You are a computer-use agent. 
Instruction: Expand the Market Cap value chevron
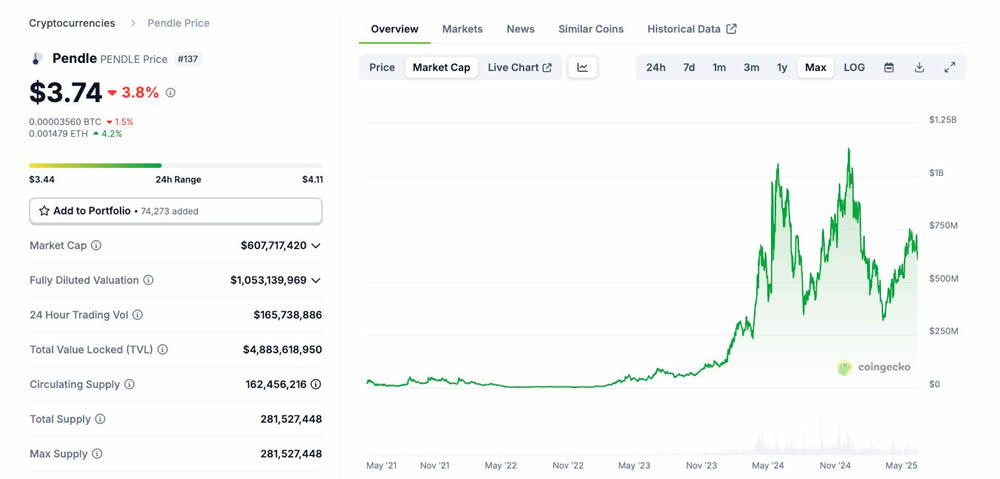(x=316, y=246)
